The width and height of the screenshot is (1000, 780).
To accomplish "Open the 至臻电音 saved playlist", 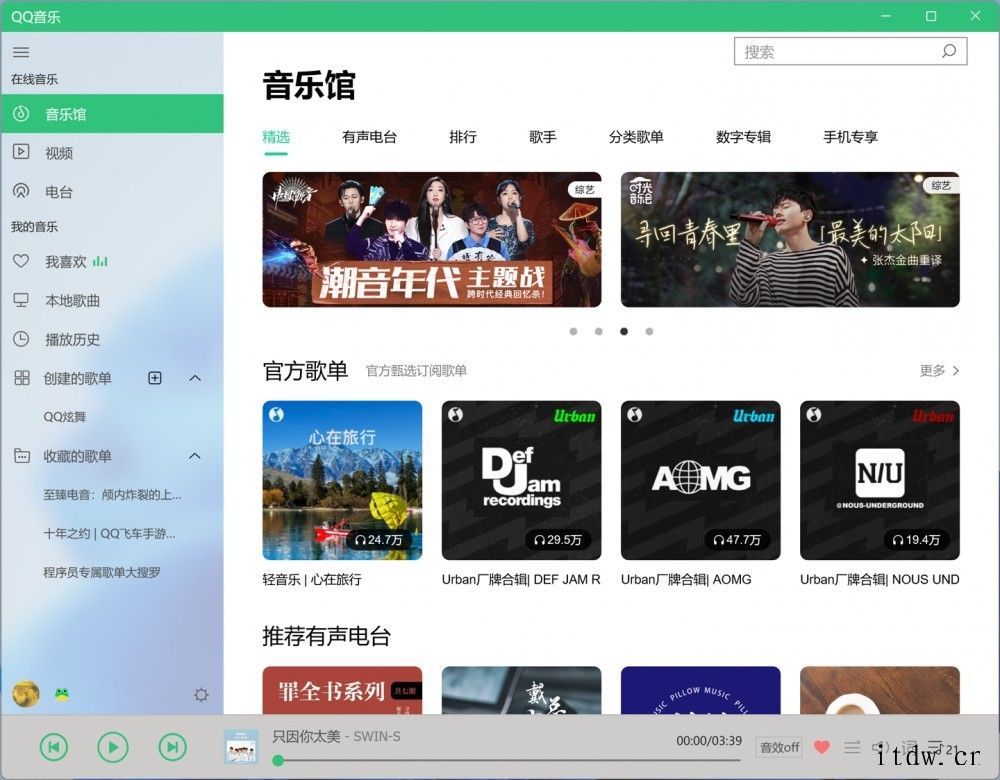I will (x=112, y=494).
